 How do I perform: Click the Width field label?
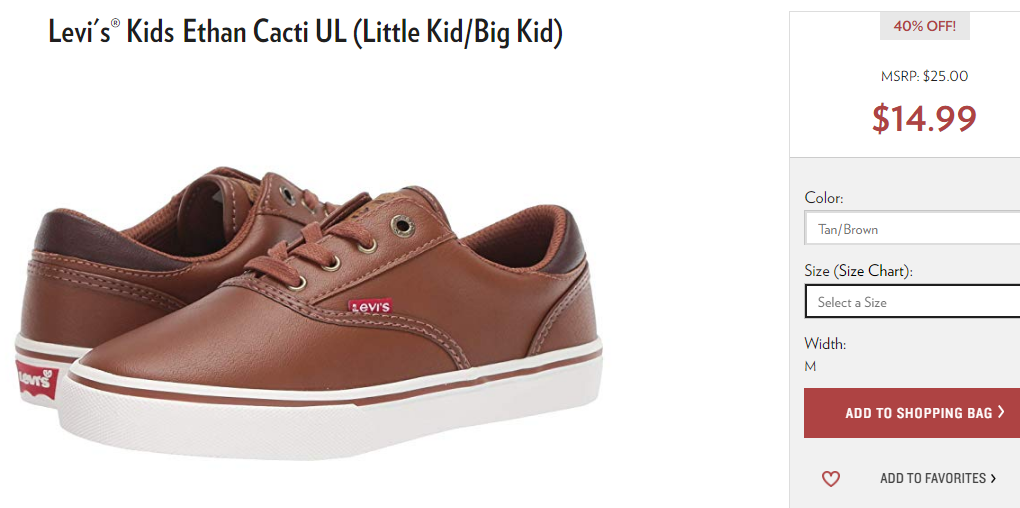(x=825, y=343)
